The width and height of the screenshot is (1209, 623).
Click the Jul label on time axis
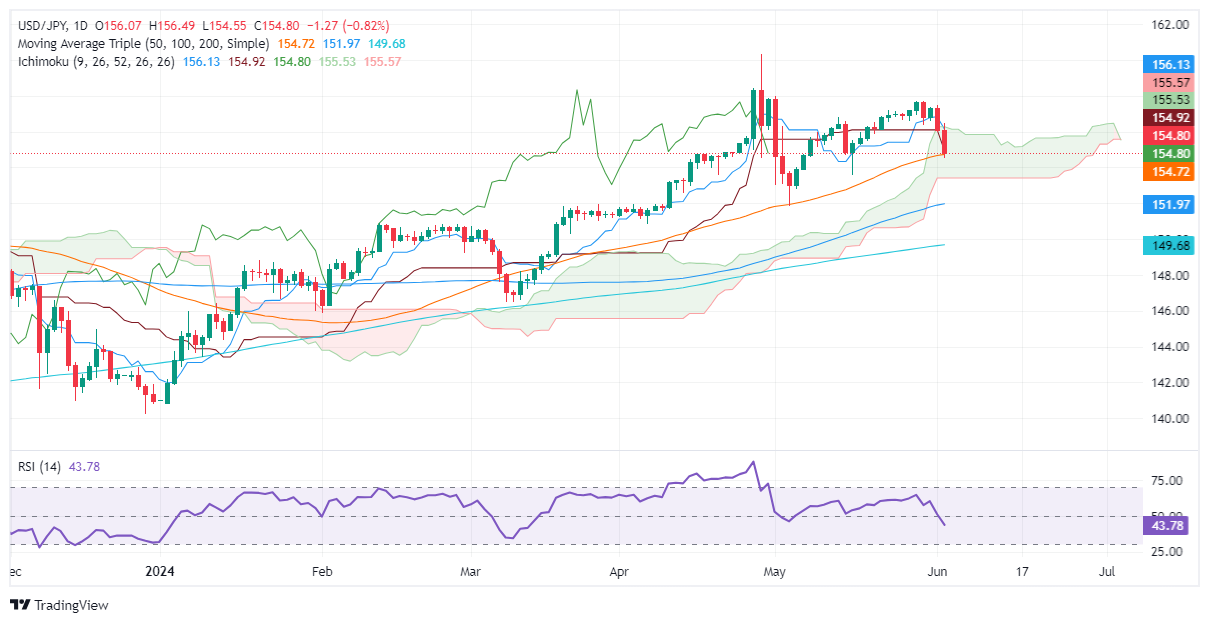tap(1107, 571)
